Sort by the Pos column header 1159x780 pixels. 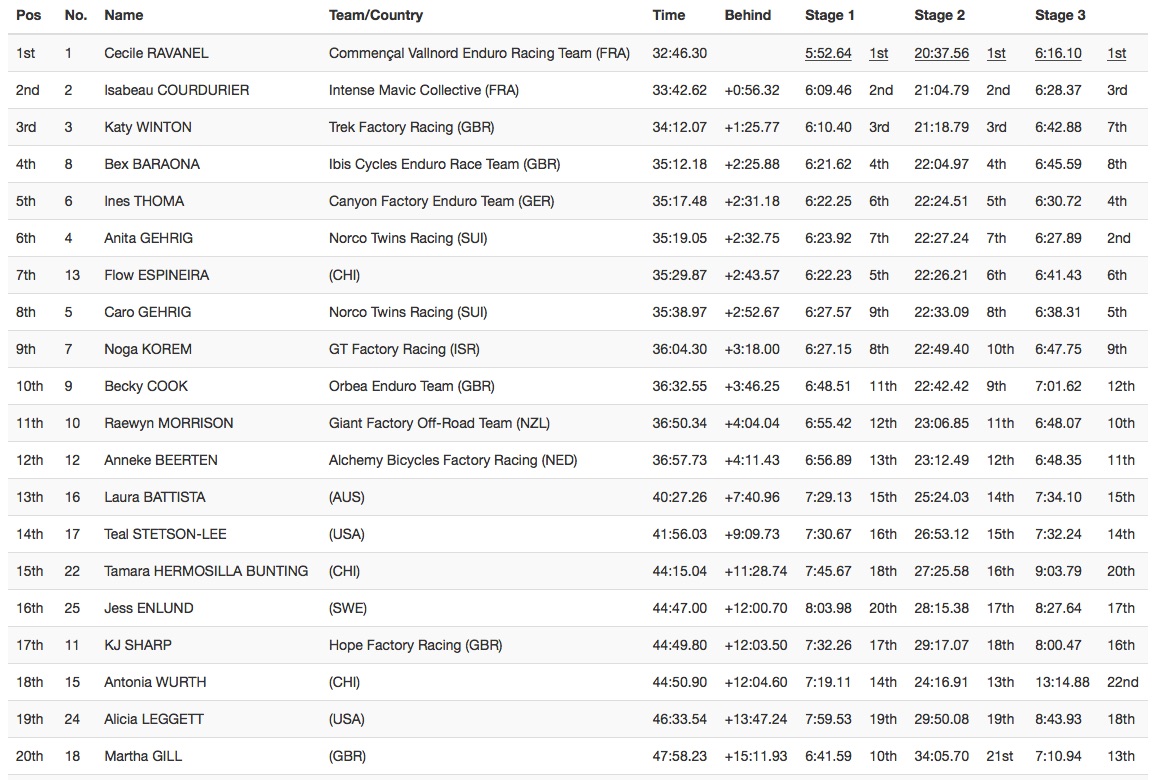(x=28, y=15)
